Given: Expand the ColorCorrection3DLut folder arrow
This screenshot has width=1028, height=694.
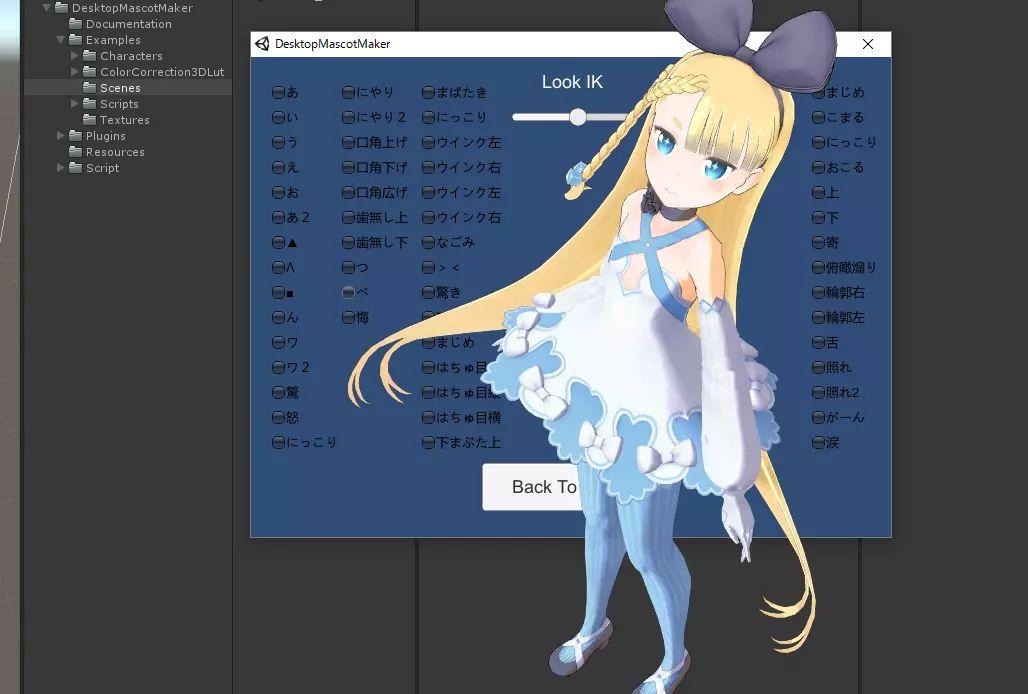Looking at the screenshot, I should [74, 72].
